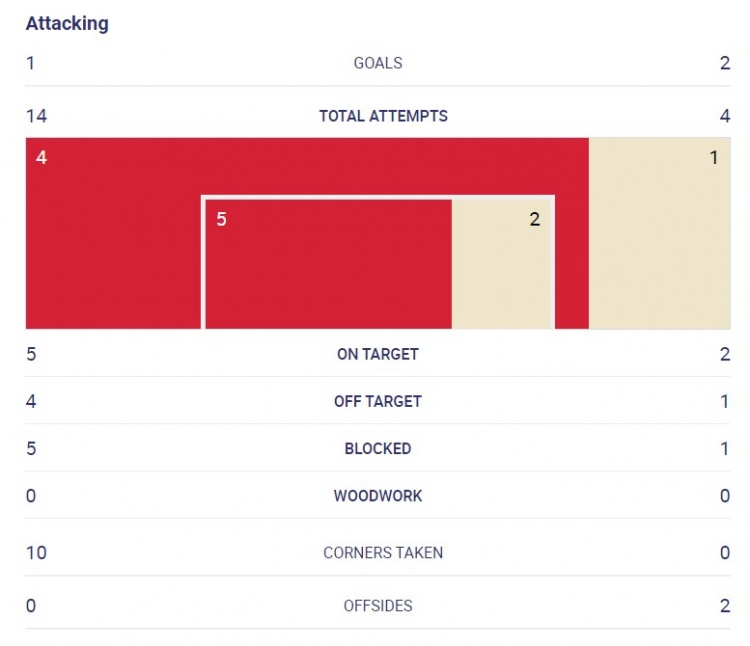Click the BLOCKED stat label

(378, 449)
